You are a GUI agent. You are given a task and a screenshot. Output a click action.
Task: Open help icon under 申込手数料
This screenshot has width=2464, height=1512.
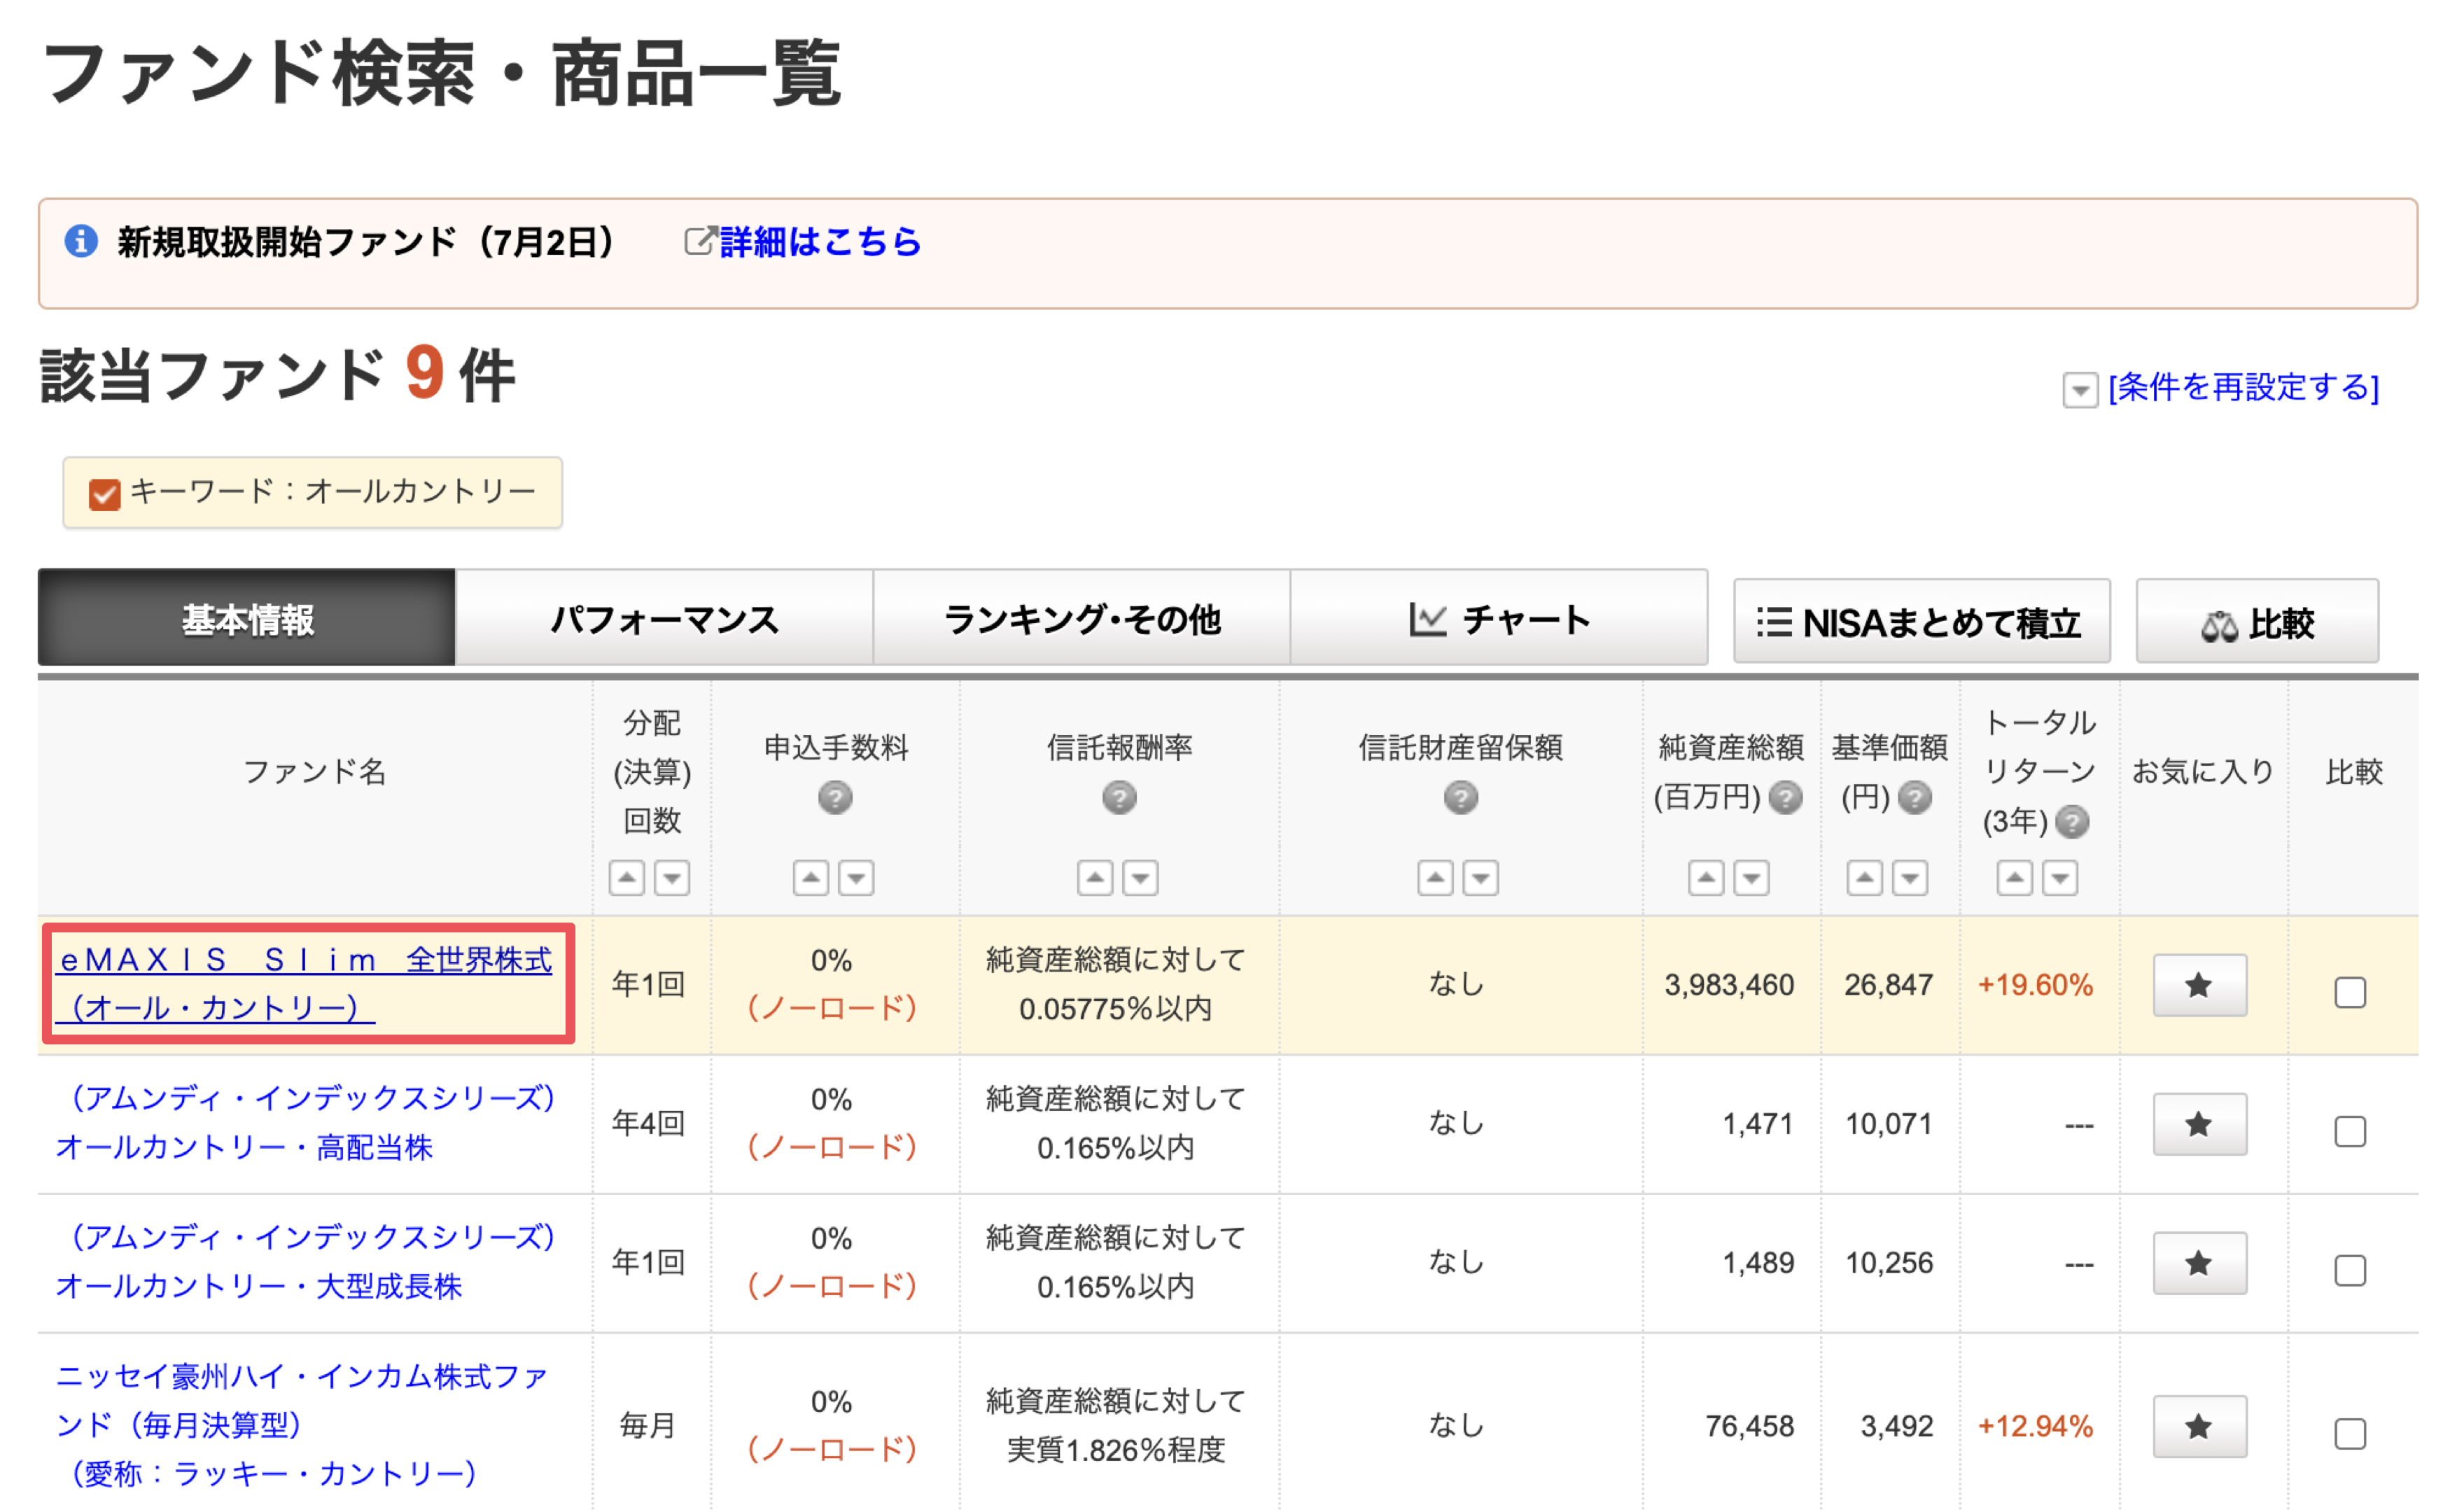(835, 797)
